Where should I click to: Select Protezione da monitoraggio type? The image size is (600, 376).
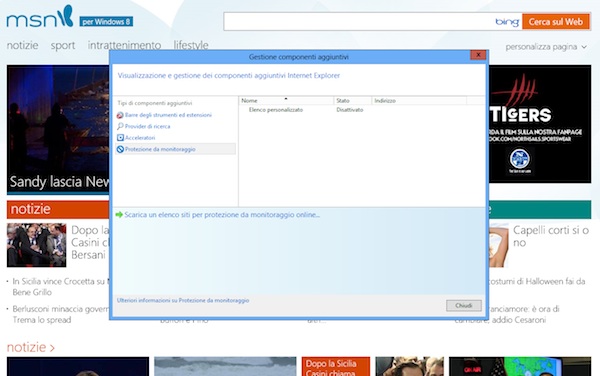[160, 149]
